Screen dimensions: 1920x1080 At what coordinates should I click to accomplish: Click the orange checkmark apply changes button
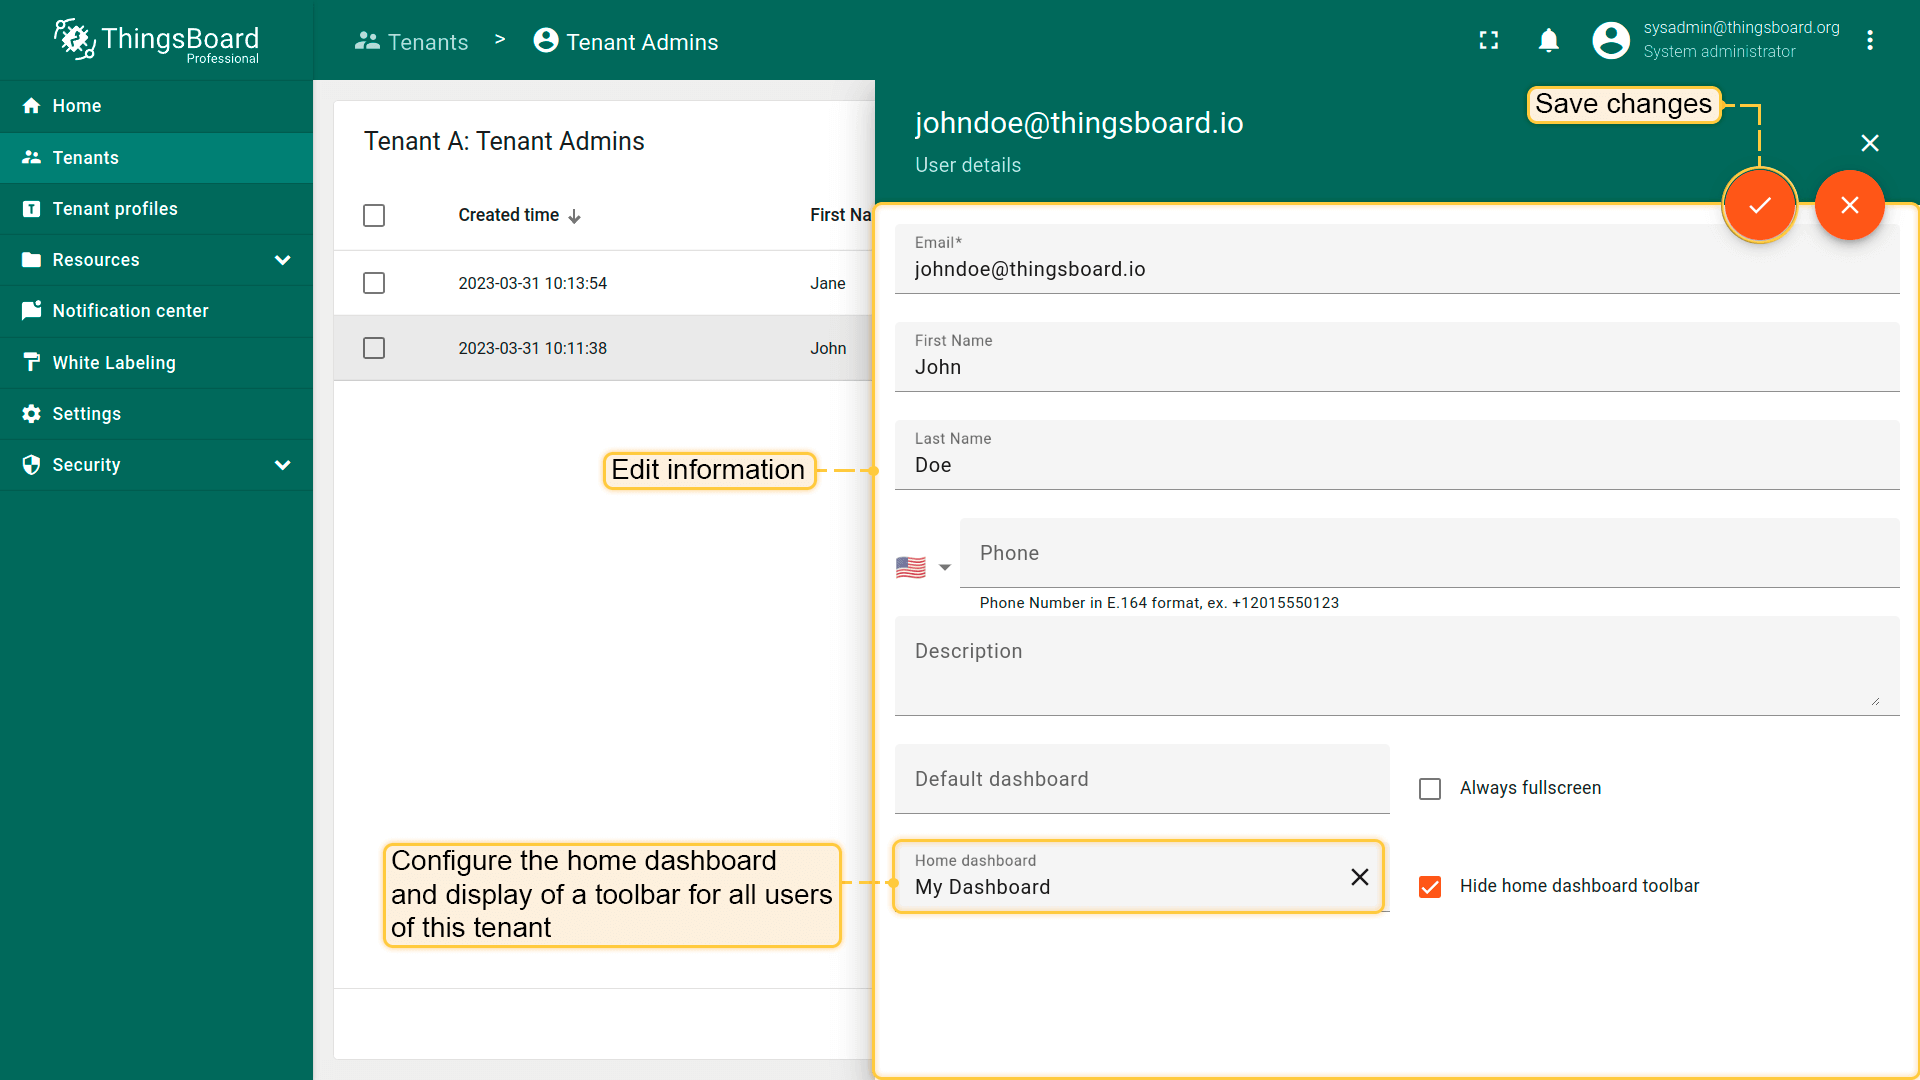pyautogui.click(x=1759, y=205)
